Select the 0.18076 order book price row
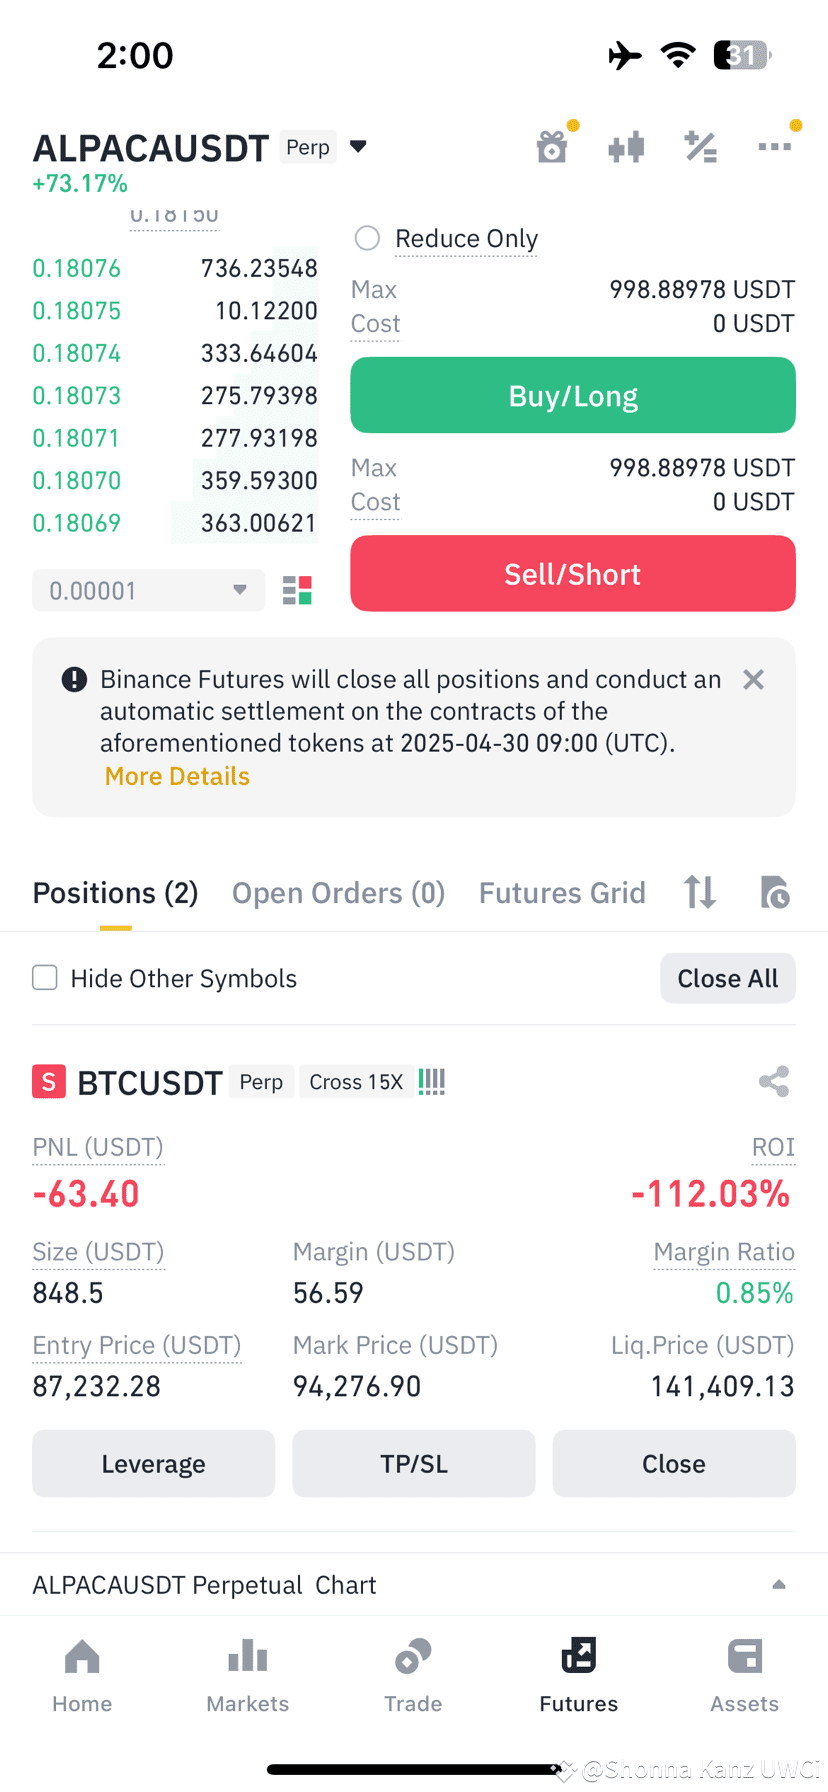Viewport: 828px width, 1792px height. 175,268
